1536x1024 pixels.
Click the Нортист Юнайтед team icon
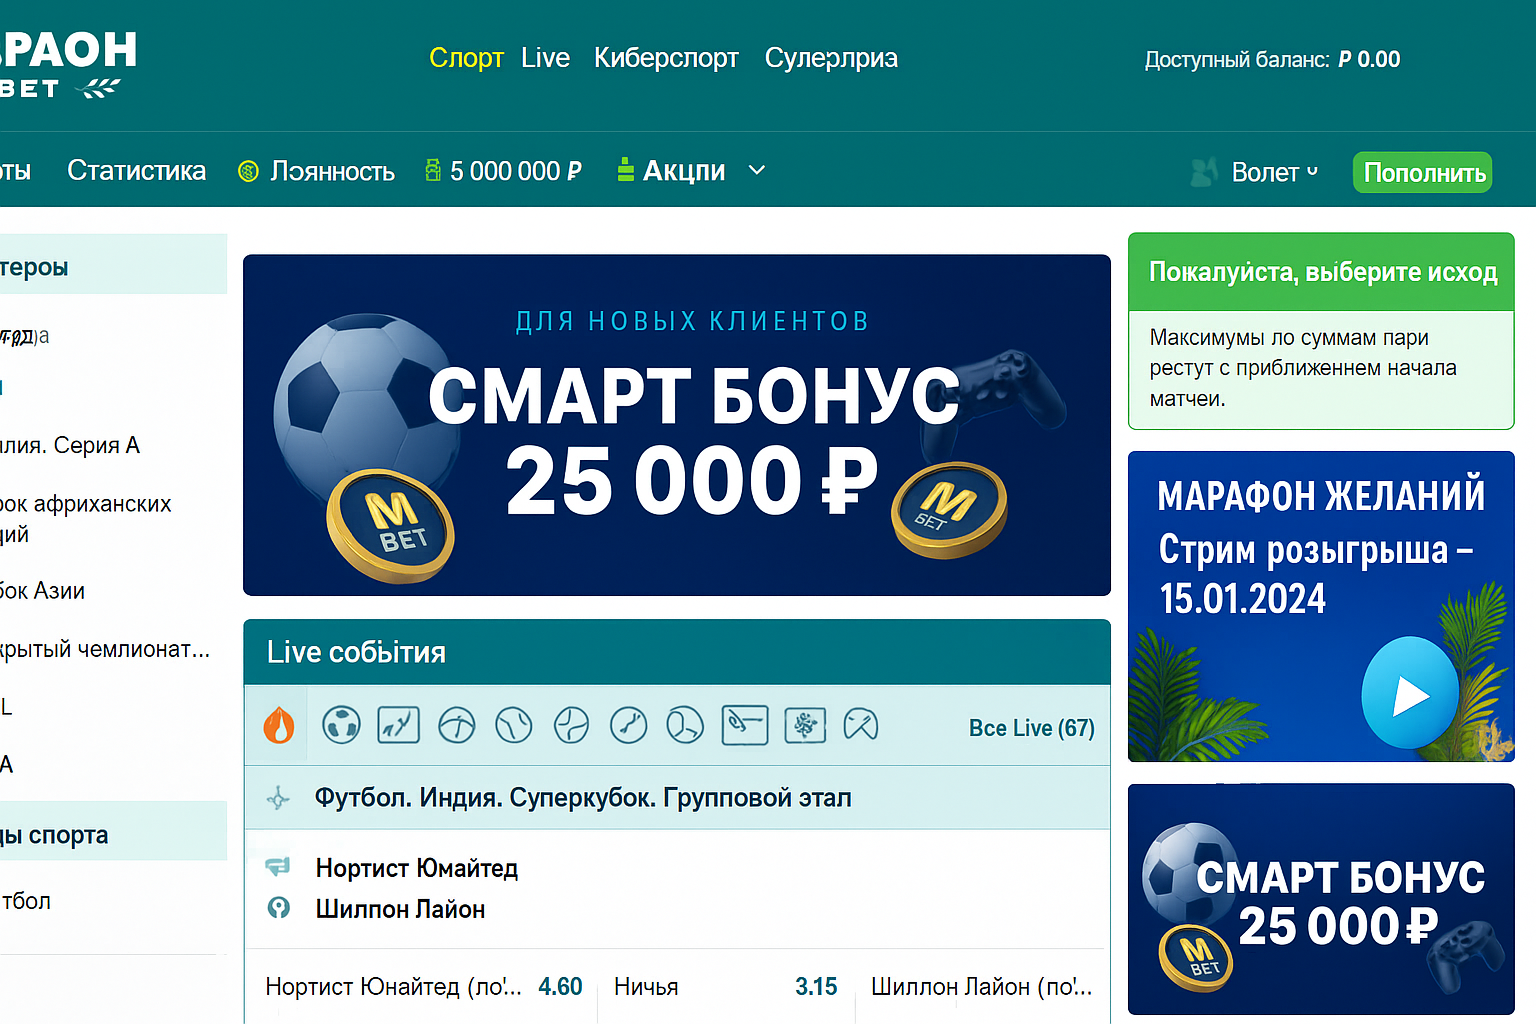click(x=278, y=867)
